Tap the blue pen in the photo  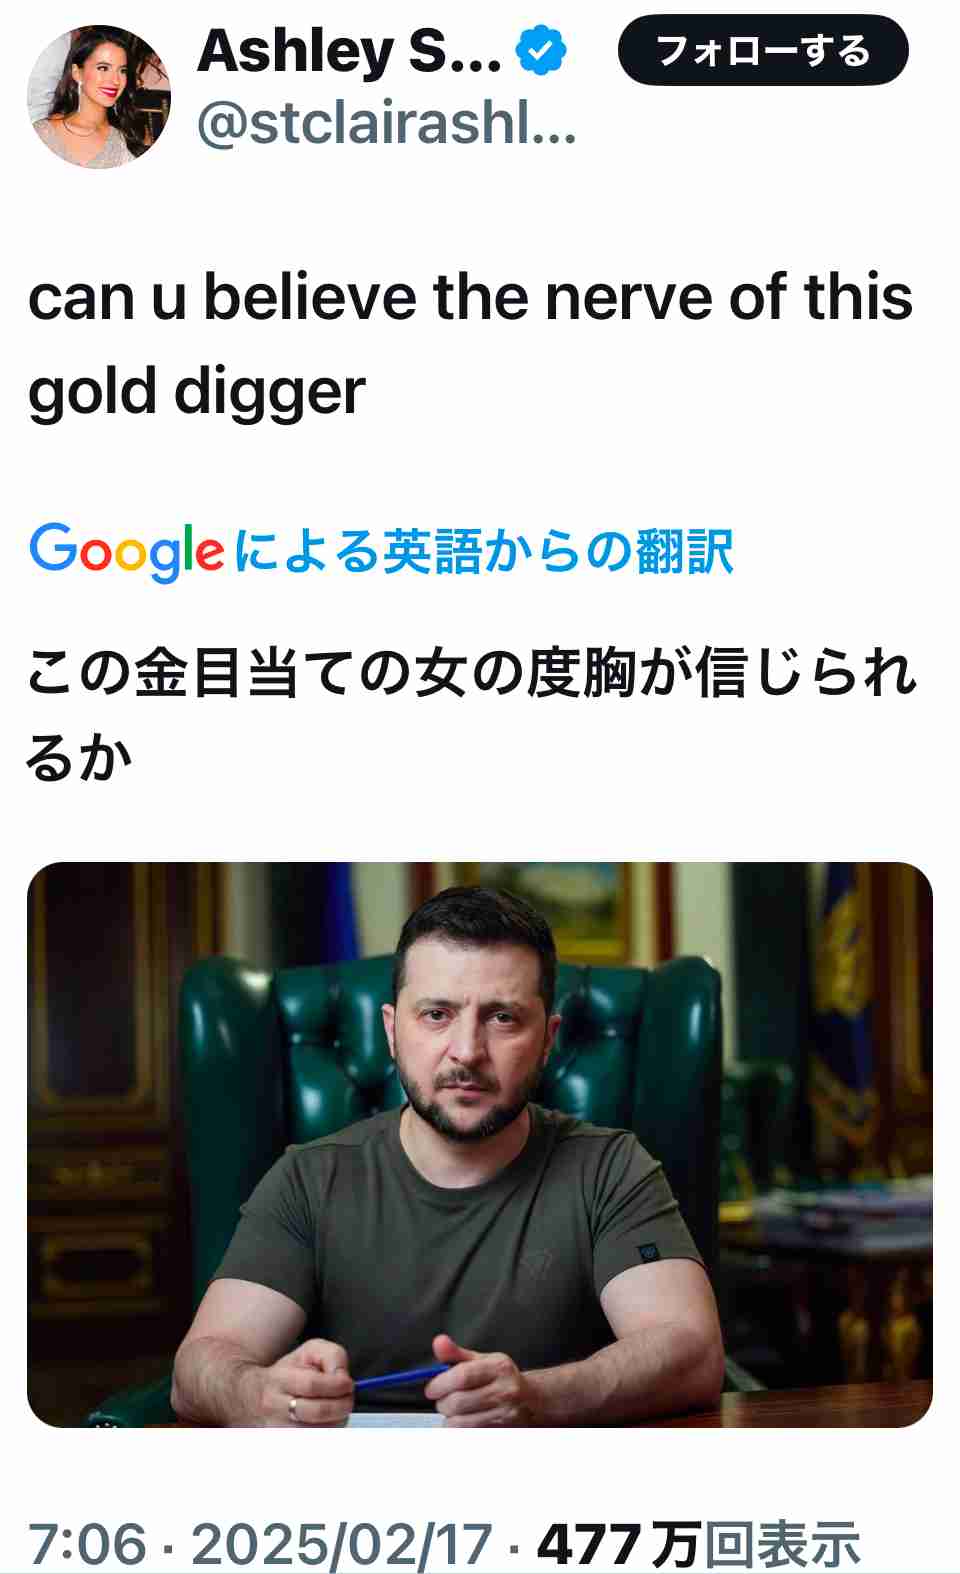pyautogui.click(x=402, y=1378)
